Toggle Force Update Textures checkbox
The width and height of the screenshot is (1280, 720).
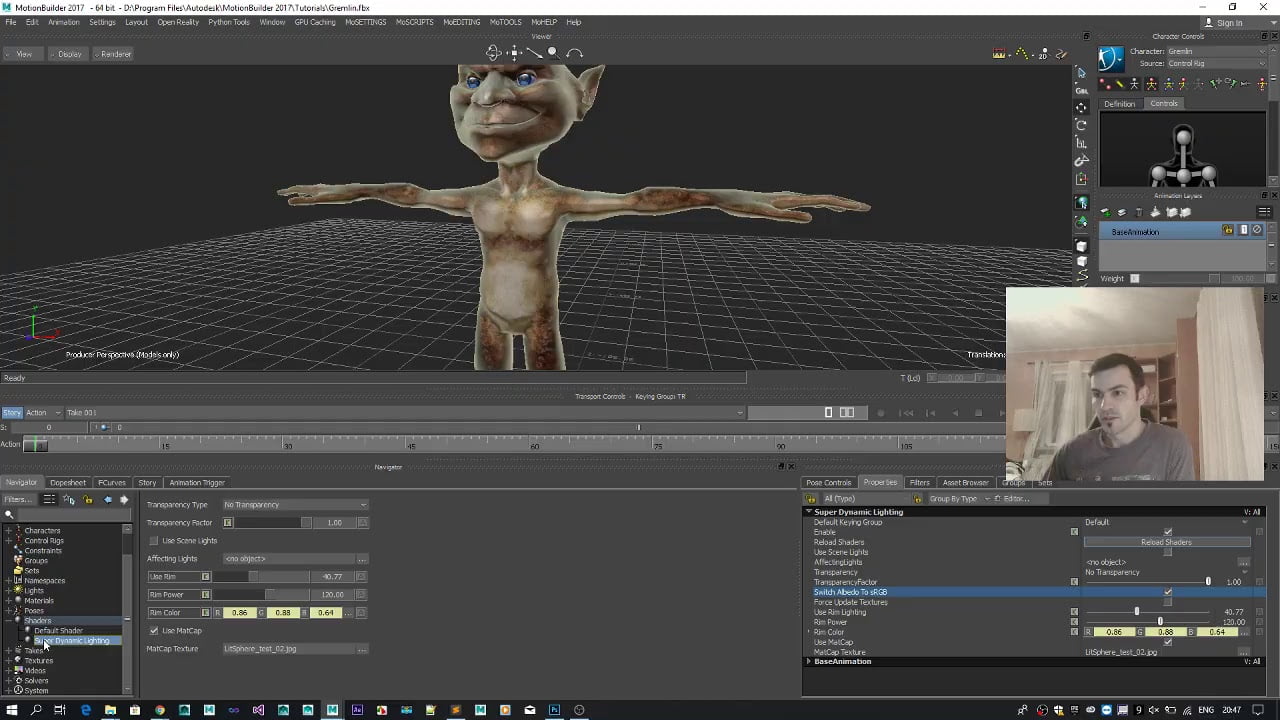tap(1167, 602)
